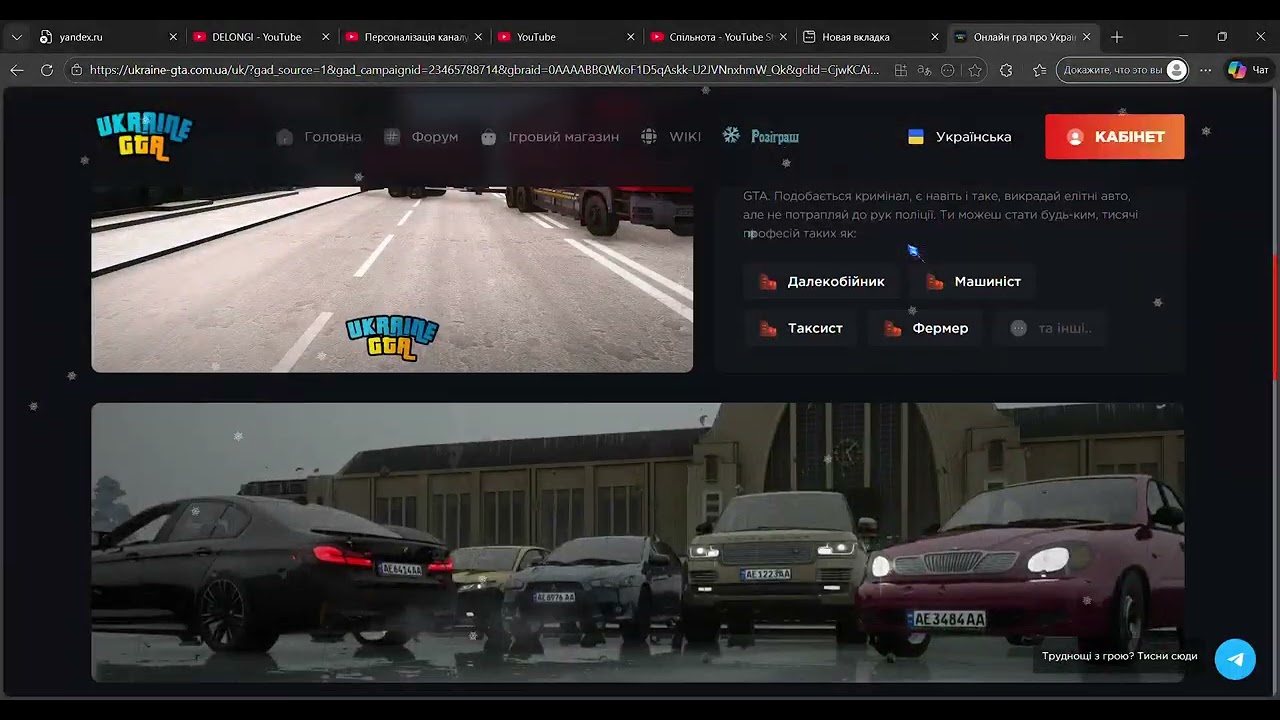Switch to the Спільнота - YouTube Studio tab
The height and width of the screenshot is (720, 1280).
[718, 37]
